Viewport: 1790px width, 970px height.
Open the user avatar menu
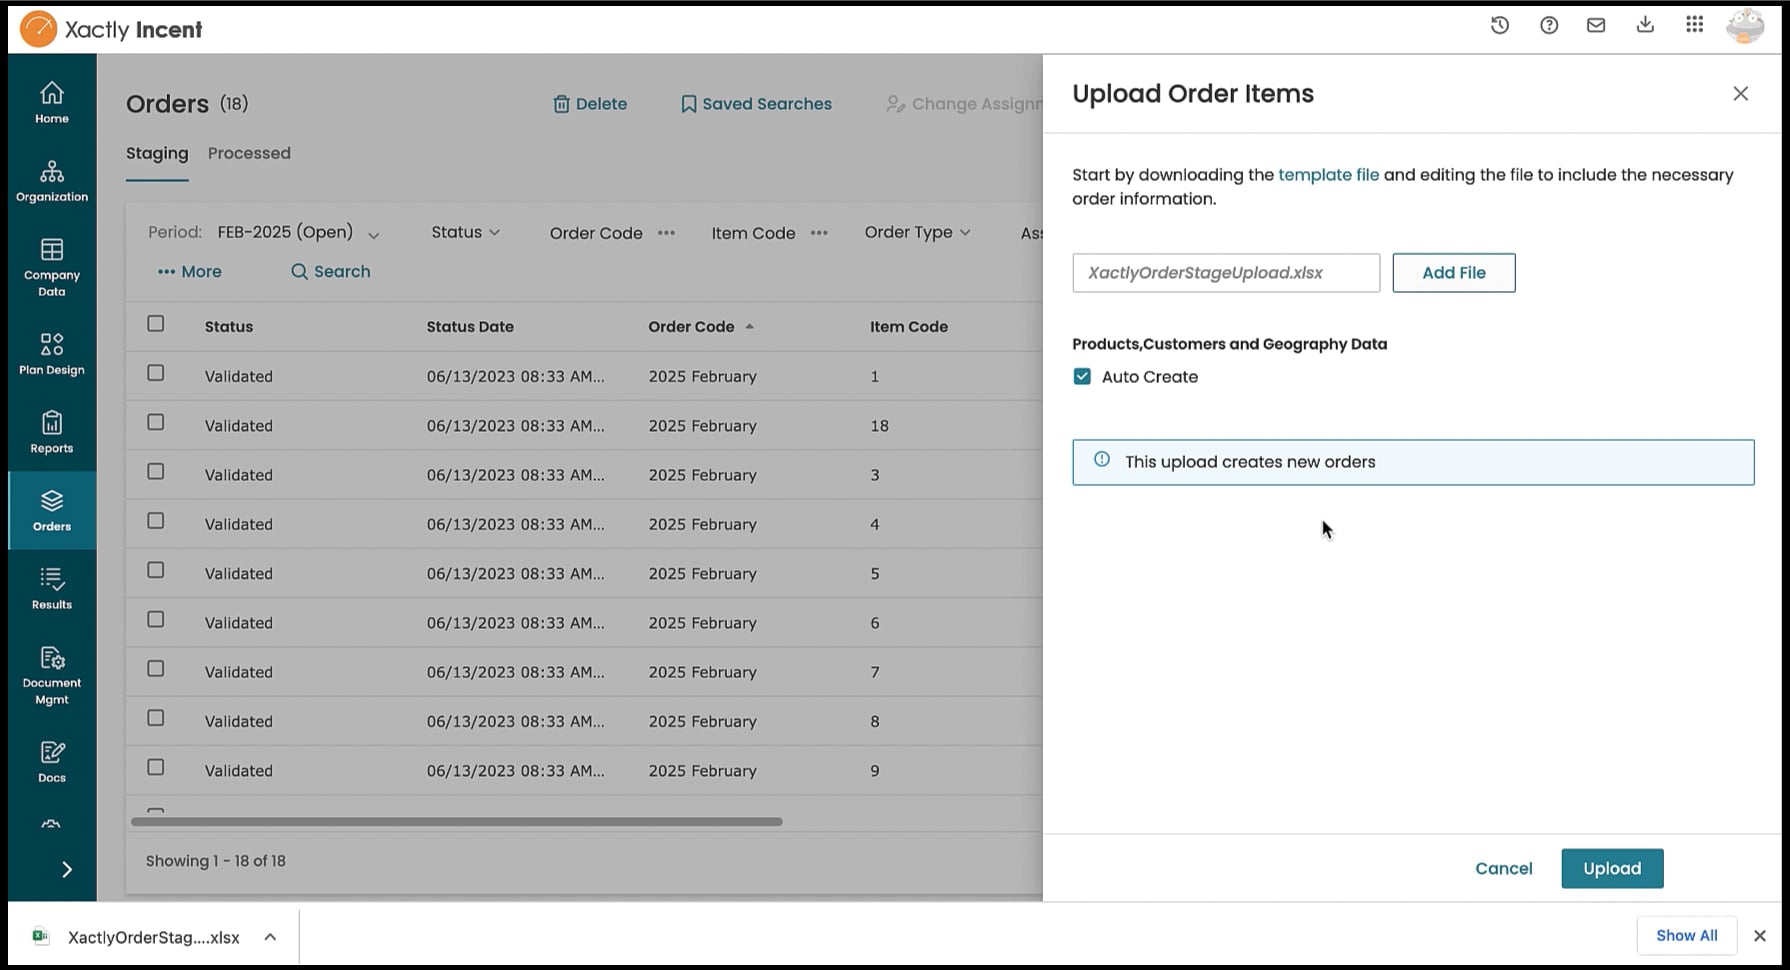tap(1745, 27)
